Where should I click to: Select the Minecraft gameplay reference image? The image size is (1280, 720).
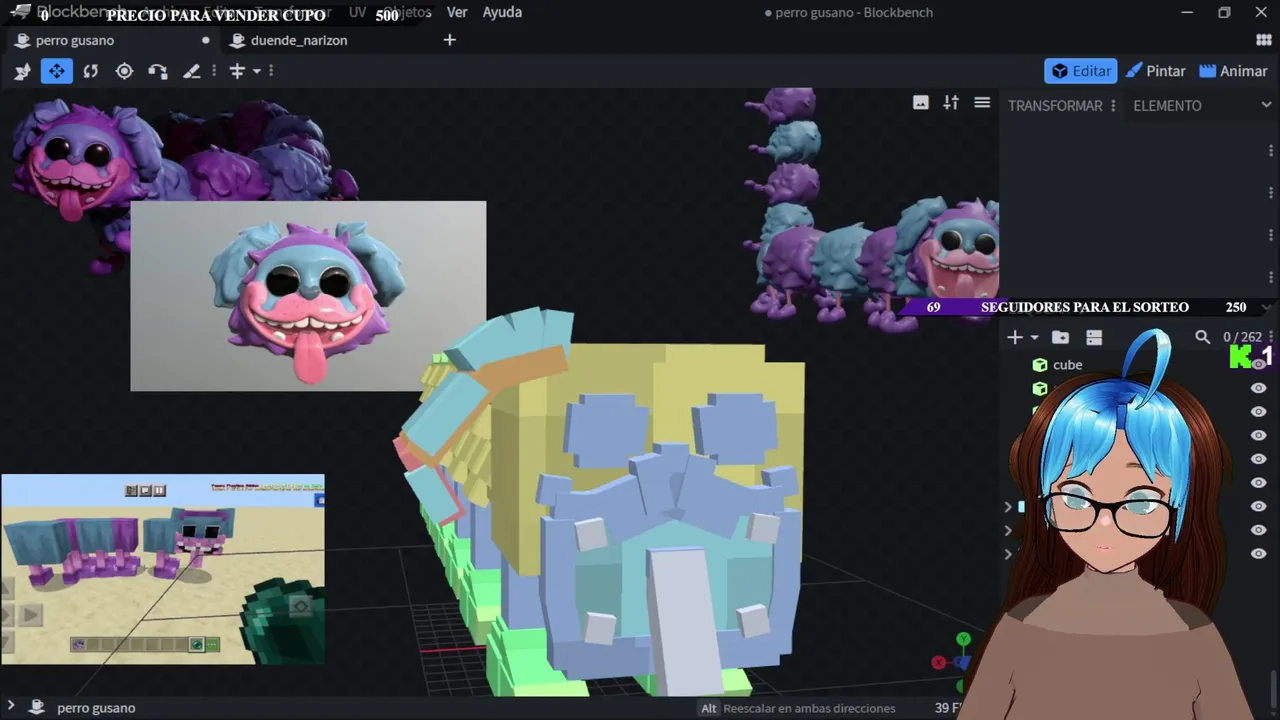click(163, 569)
